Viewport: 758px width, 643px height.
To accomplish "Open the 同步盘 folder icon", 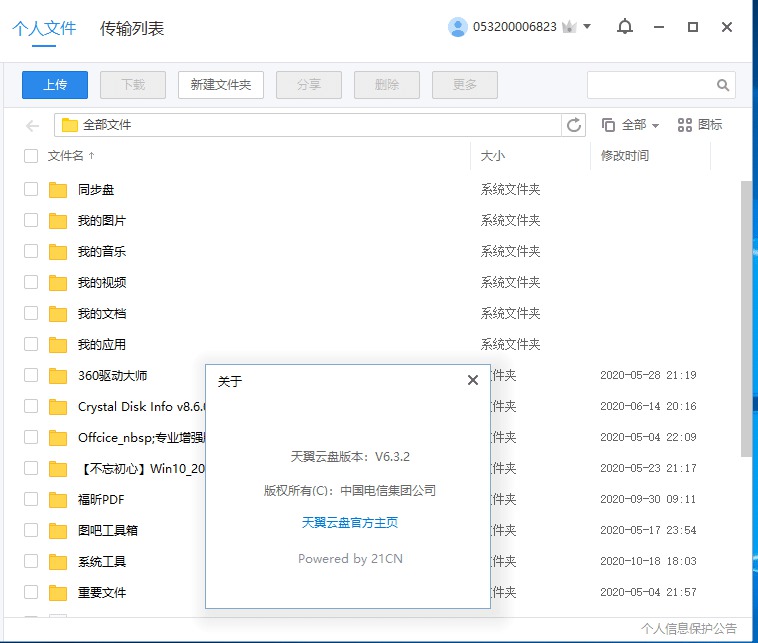I will [x=58, y=189].
